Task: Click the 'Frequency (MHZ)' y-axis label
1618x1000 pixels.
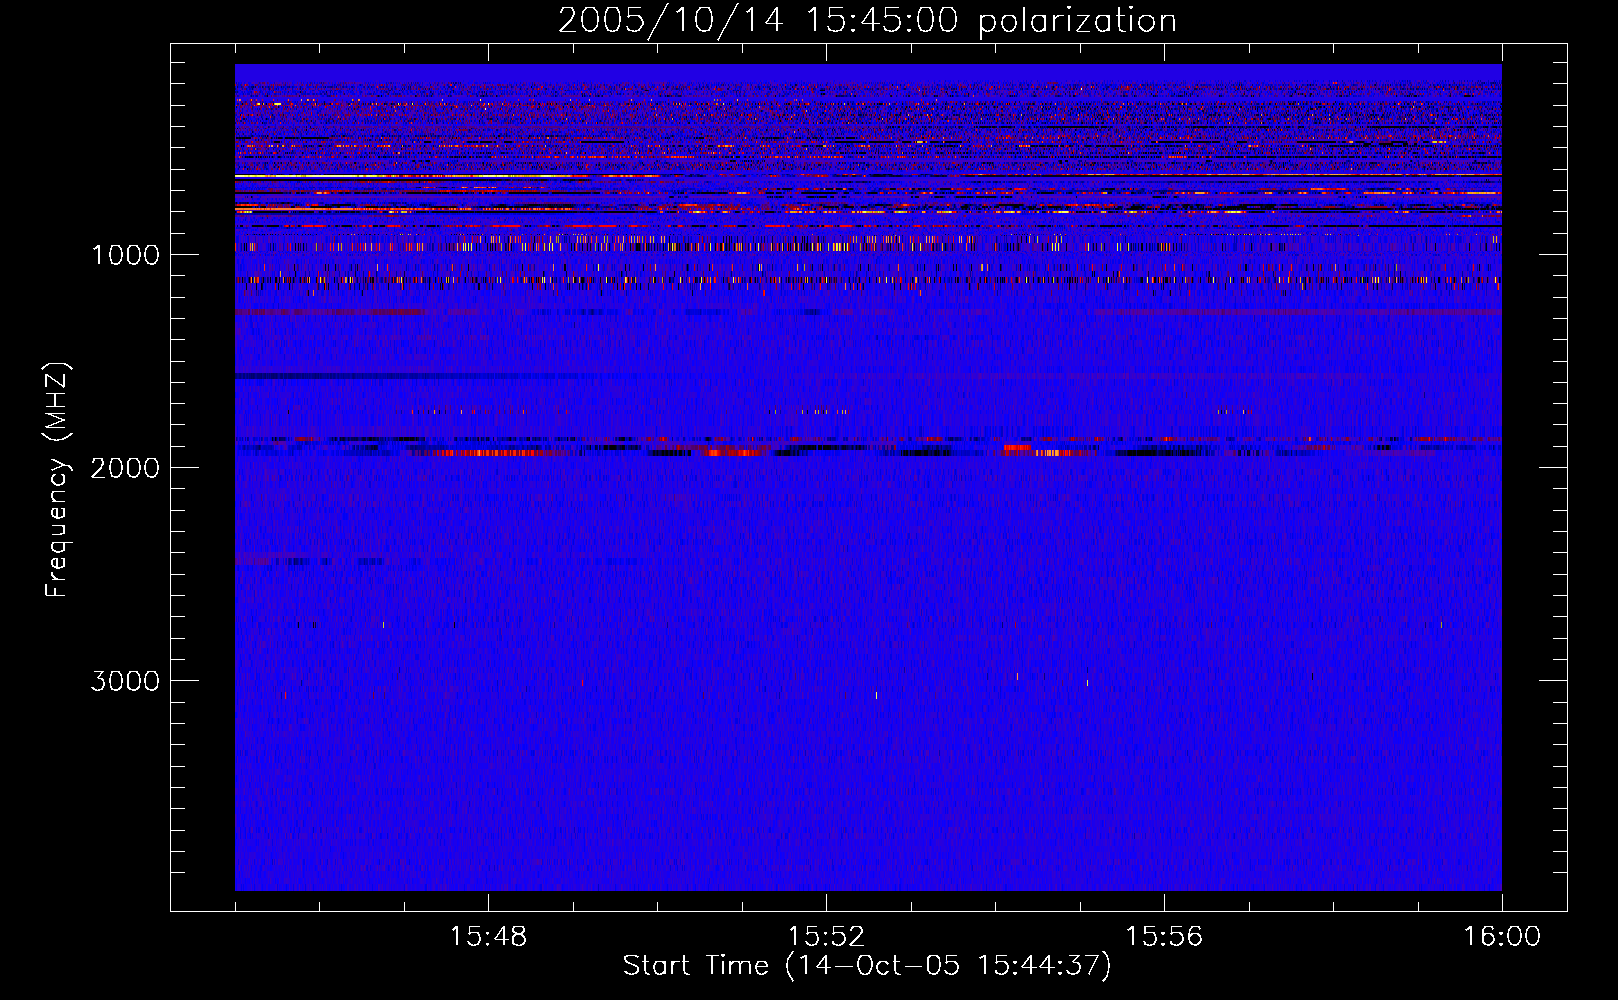Action: pyautogui.click(x=57, y=480)
